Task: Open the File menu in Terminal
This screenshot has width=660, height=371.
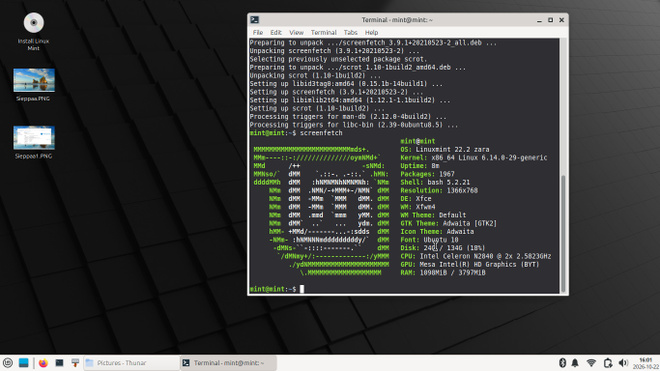Action: pos(258,32)
